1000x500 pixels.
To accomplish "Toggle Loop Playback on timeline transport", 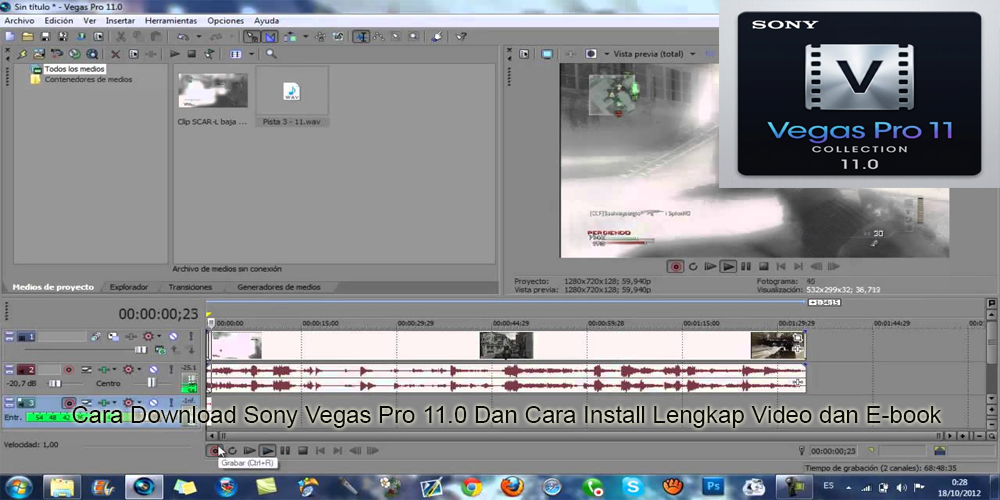I will (x=232, y=451).
